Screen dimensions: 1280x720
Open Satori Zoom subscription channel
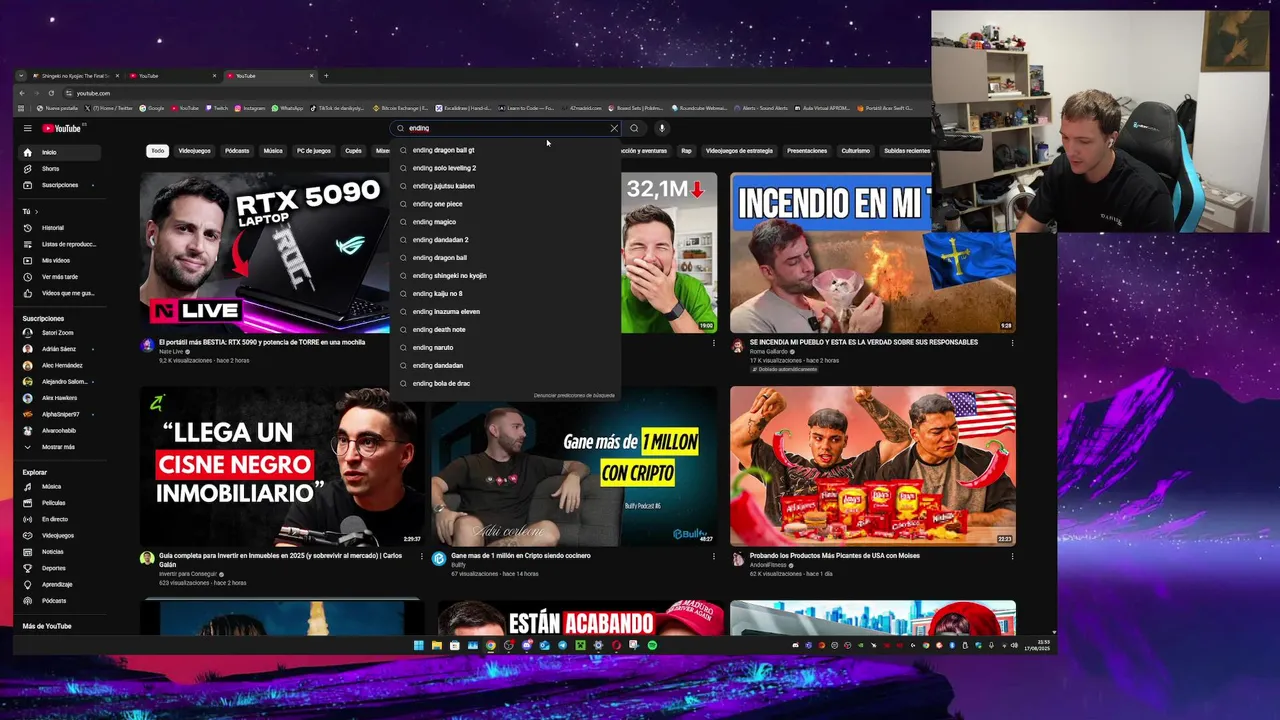pos(60,333)
